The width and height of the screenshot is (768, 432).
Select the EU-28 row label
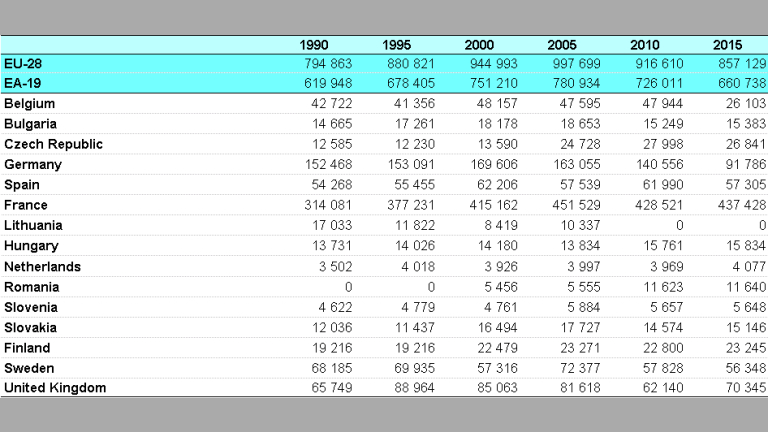(23, 63)
